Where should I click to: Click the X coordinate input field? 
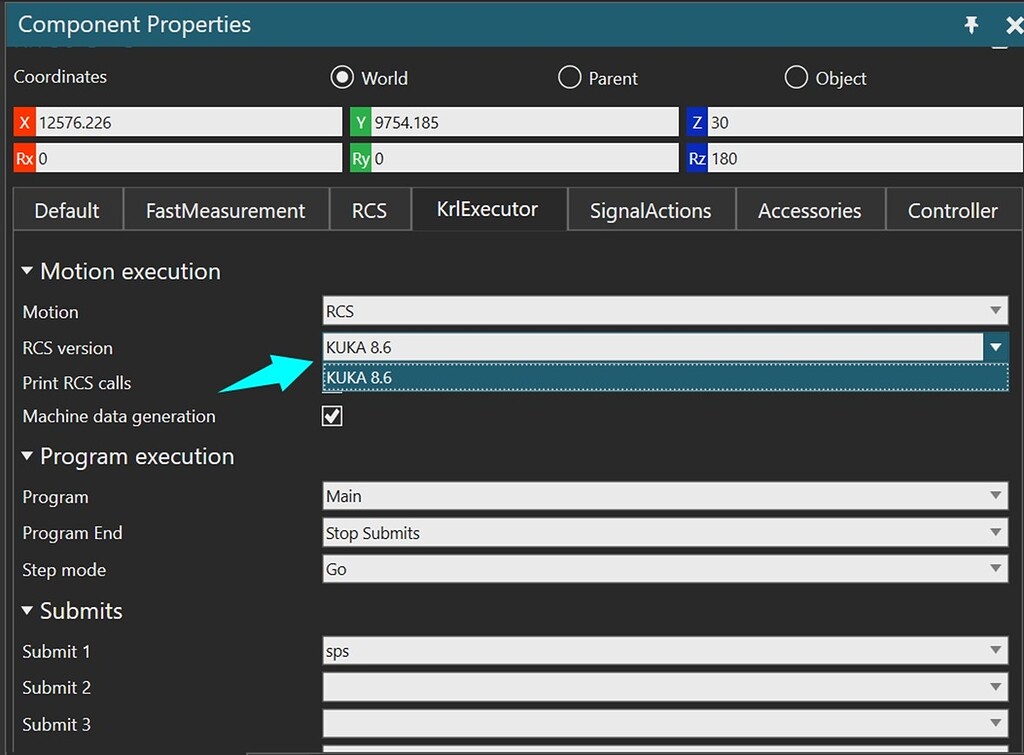pos(180,121)
